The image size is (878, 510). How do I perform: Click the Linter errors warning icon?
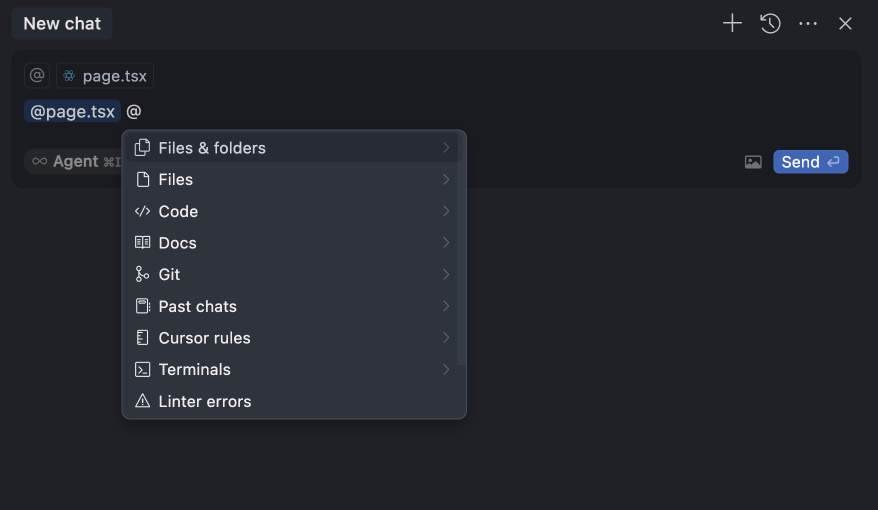(142, 401)
